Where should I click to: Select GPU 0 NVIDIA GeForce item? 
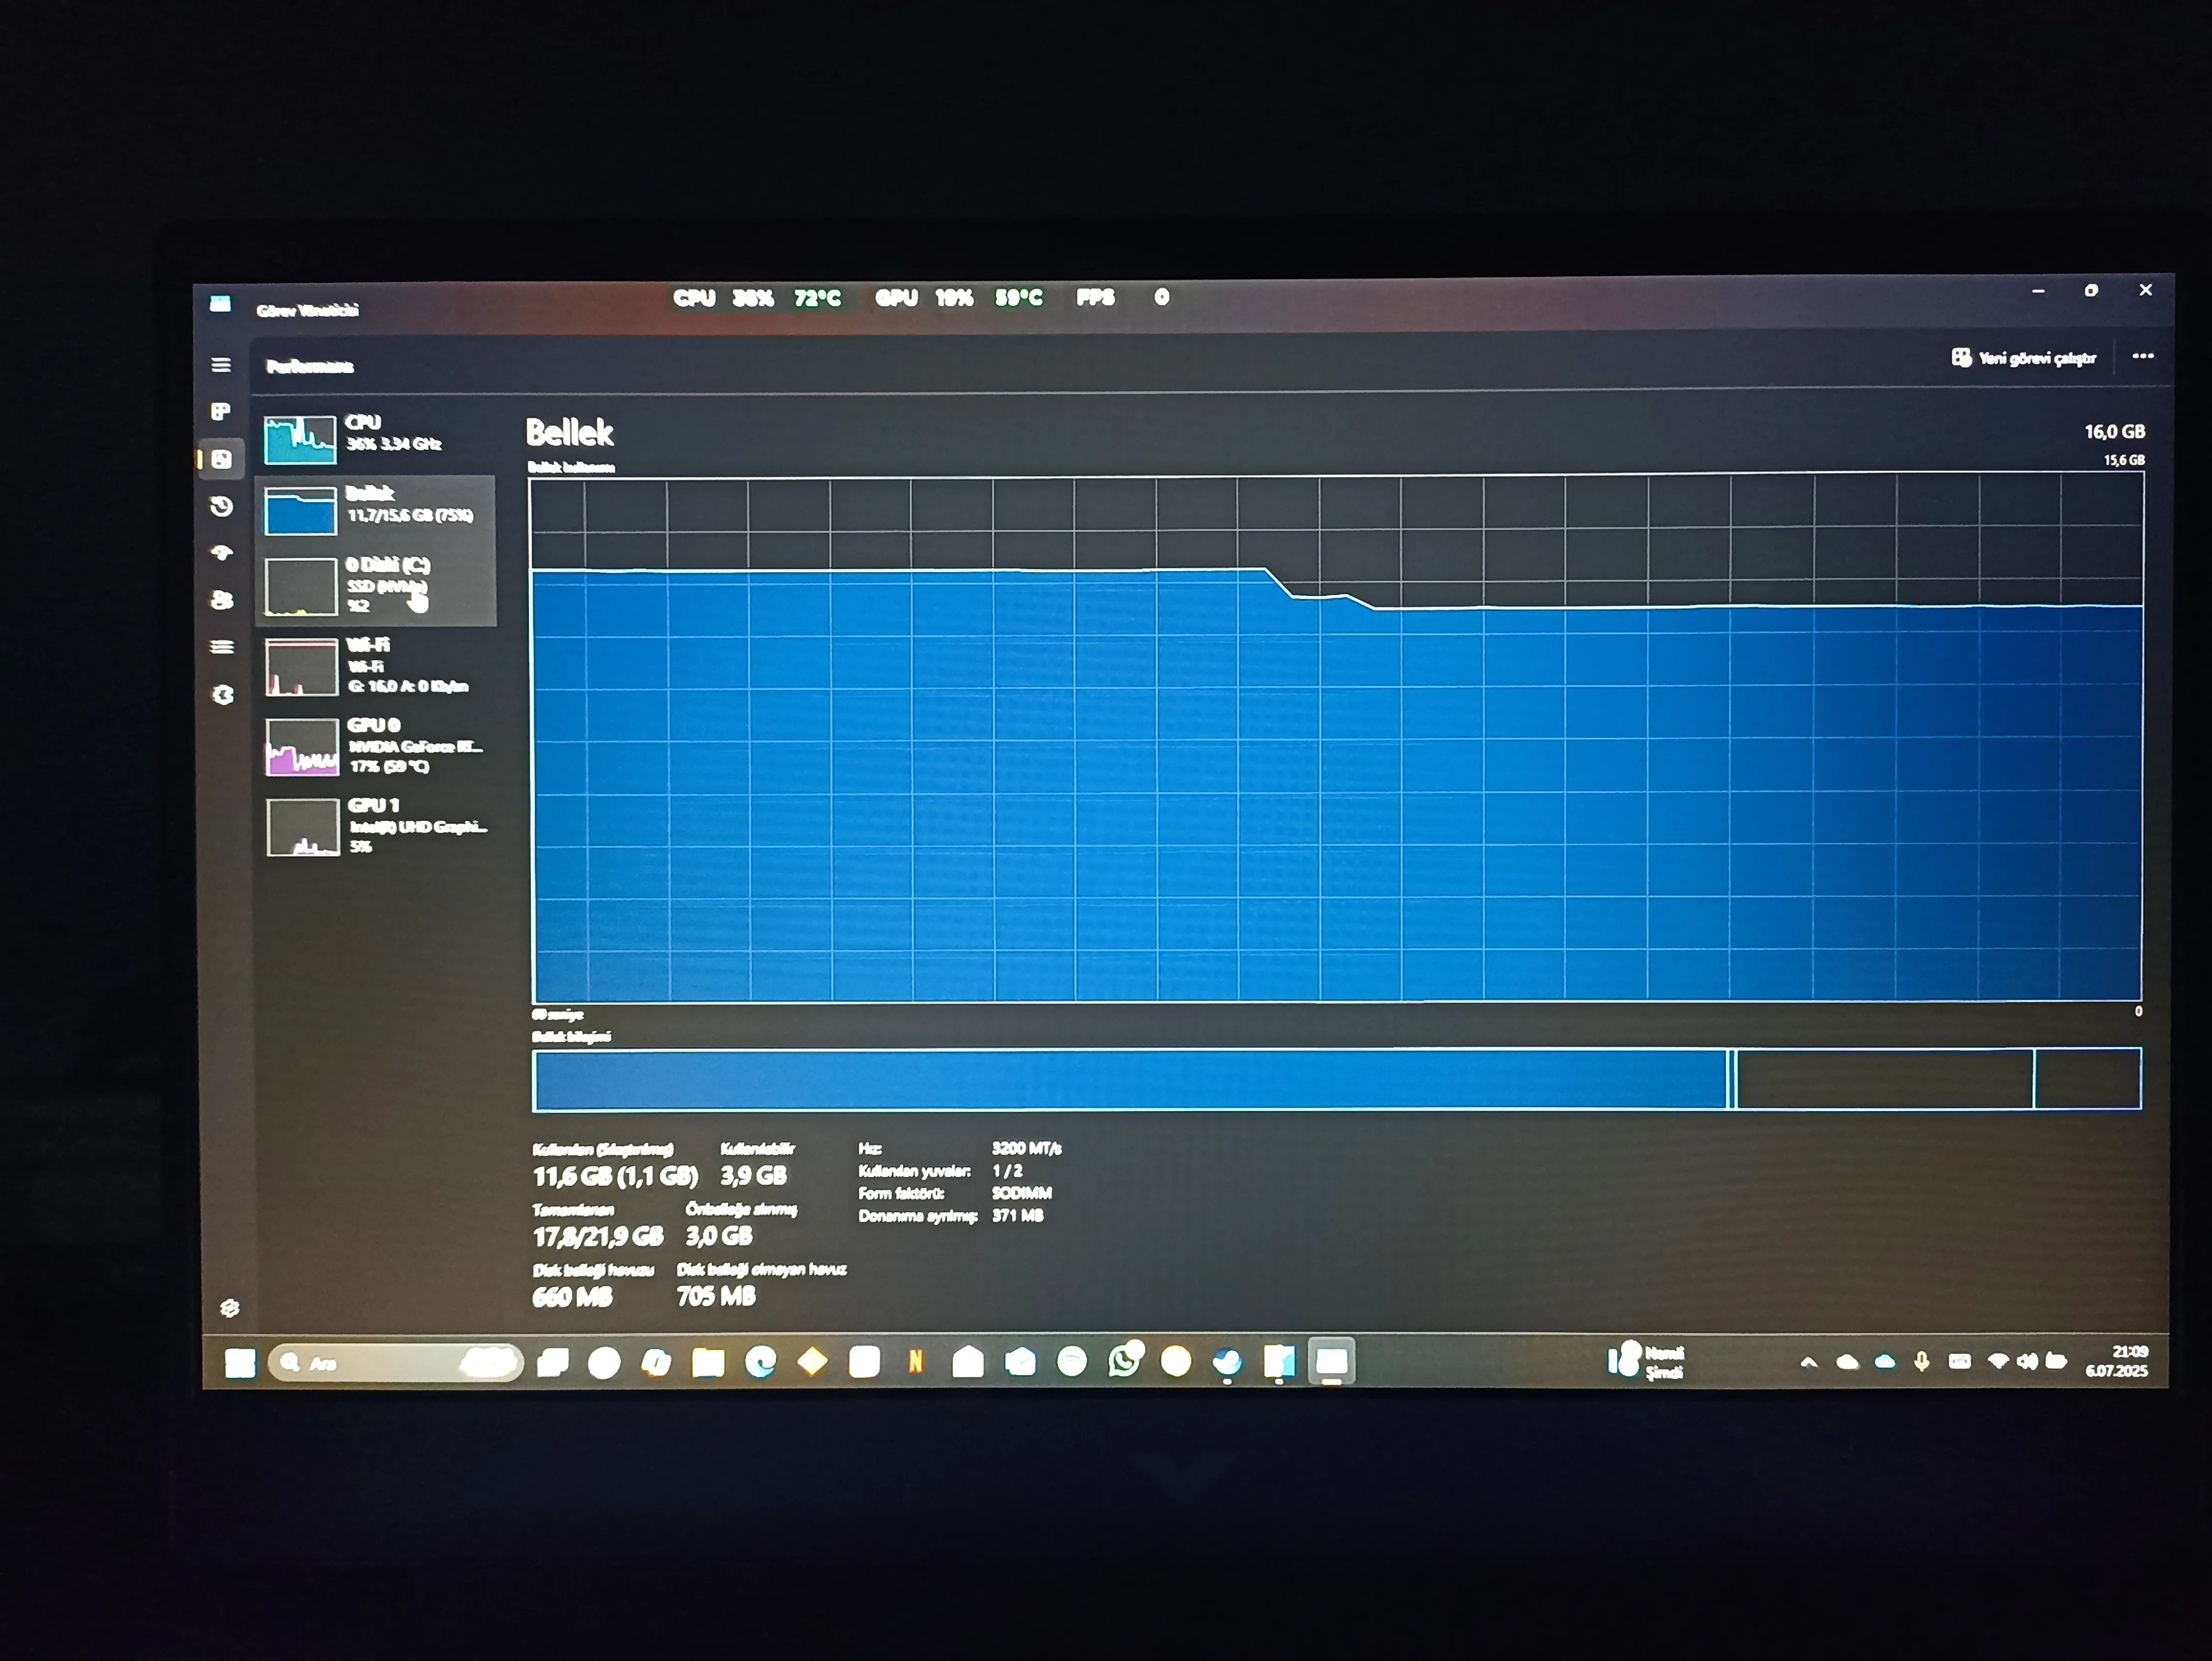375,746
